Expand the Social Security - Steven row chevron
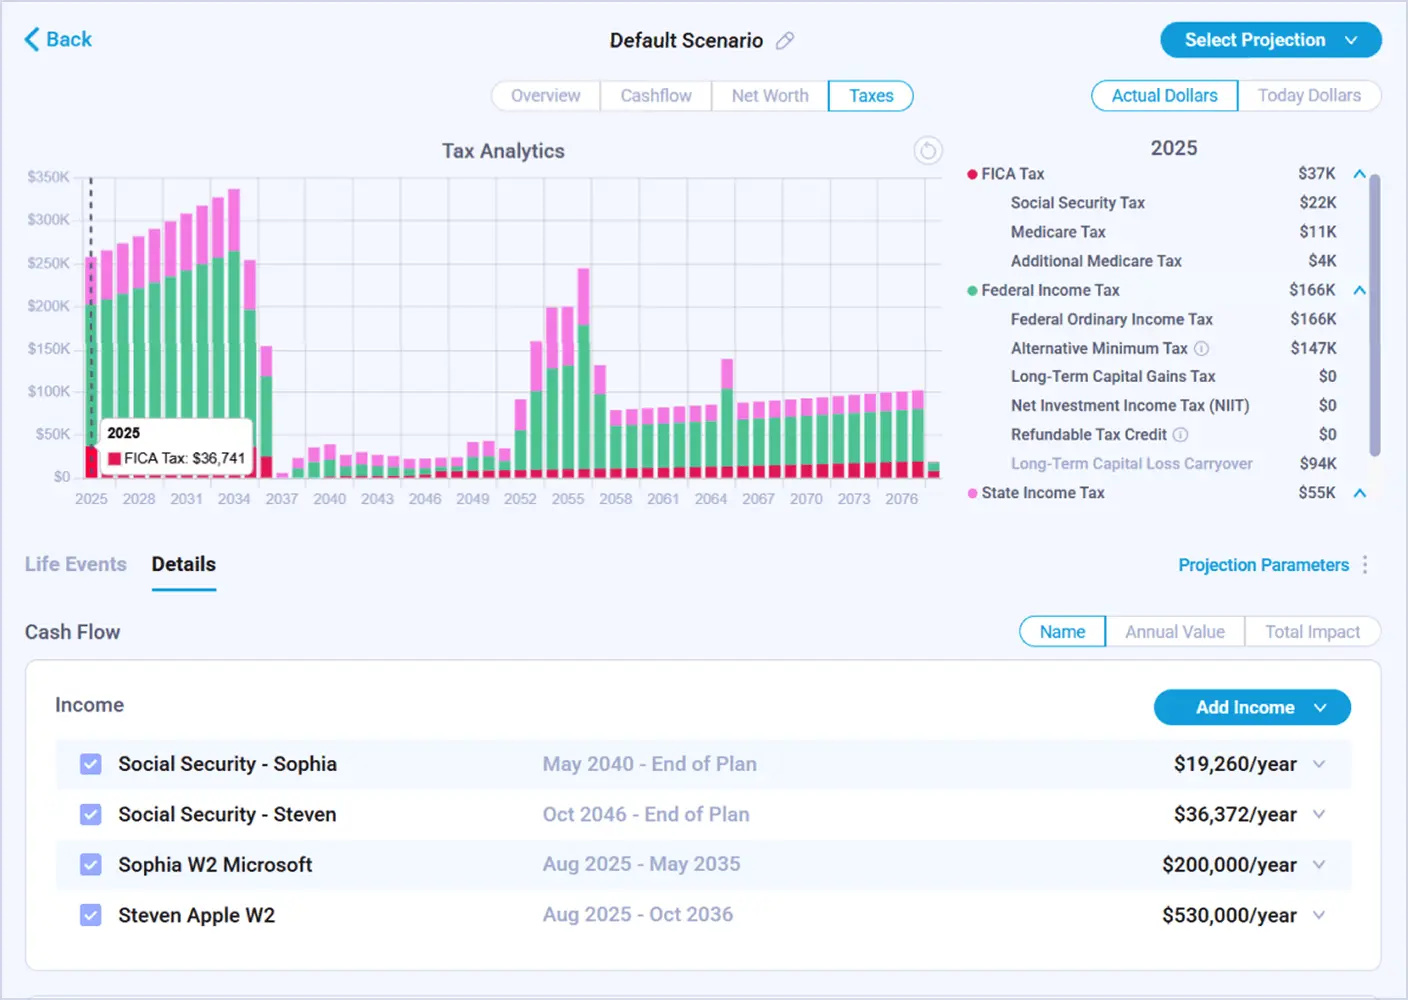 1319,814
